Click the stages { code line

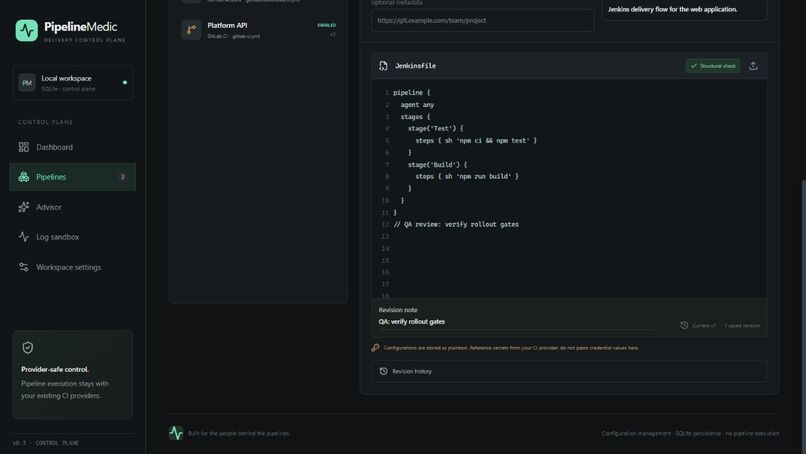click(x=415, y=117)
